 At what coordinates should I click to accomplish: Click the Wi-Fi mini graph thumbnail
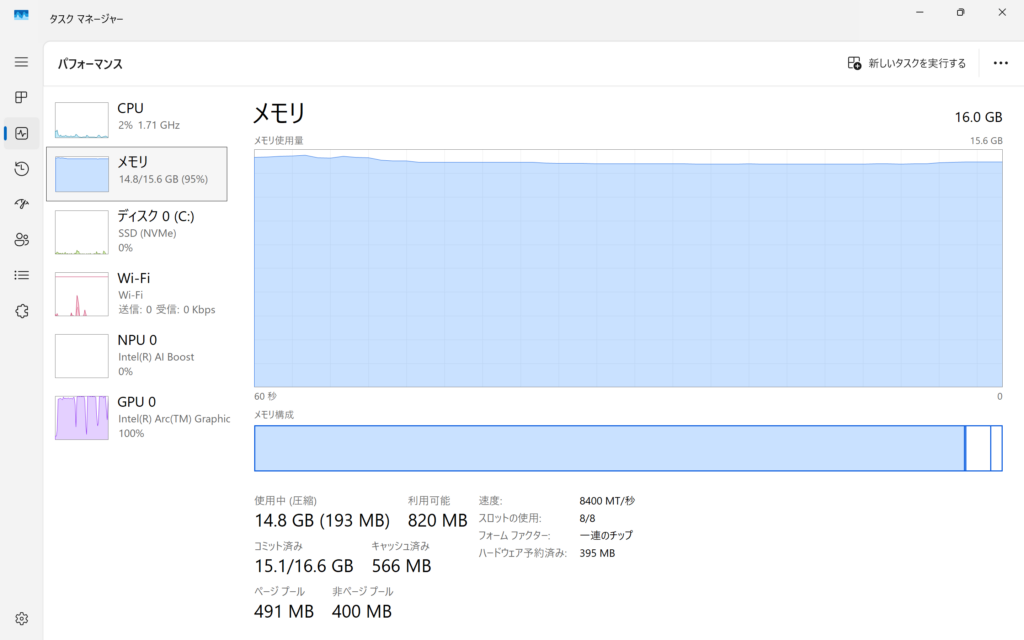click(x=82, y=295)
